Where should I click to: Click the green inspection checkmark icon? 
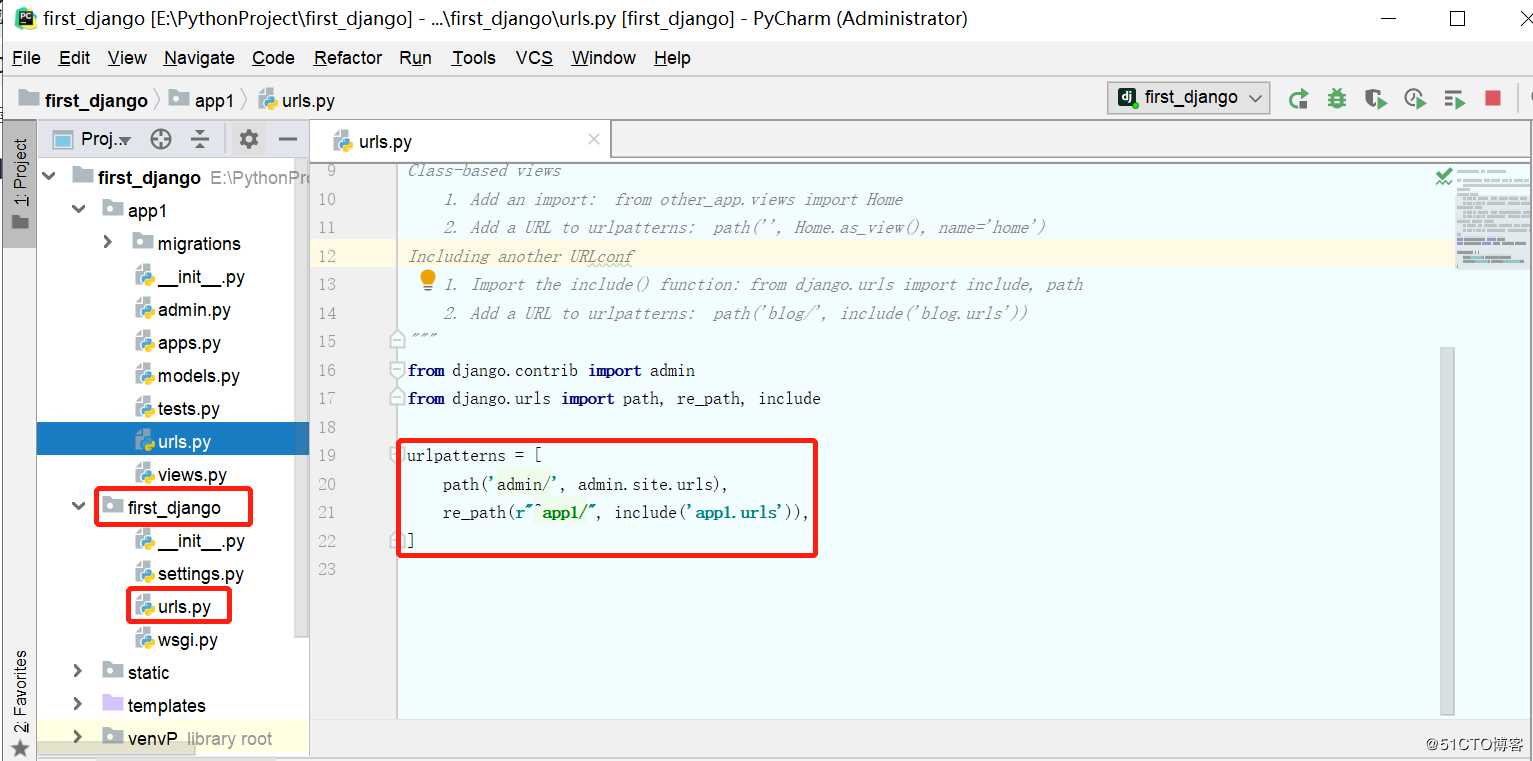(1444, 177)
